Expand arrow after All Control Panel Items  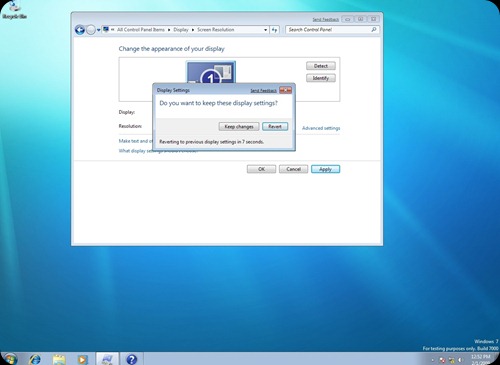[169, 30]
